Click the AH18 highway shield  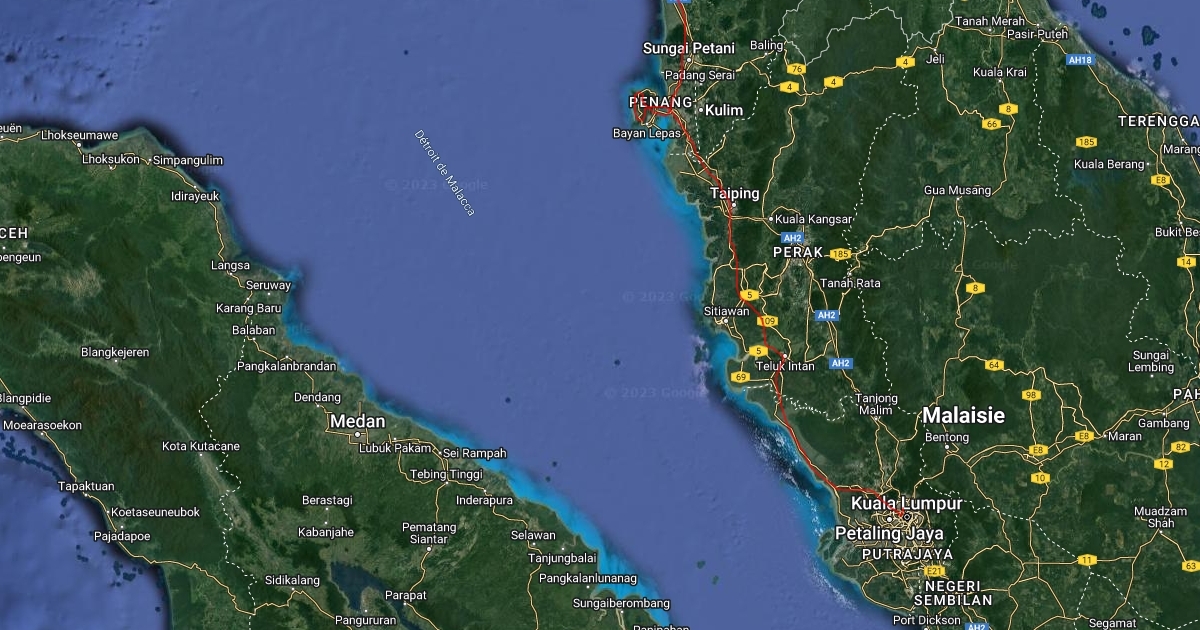click(x=1079, y=60)
